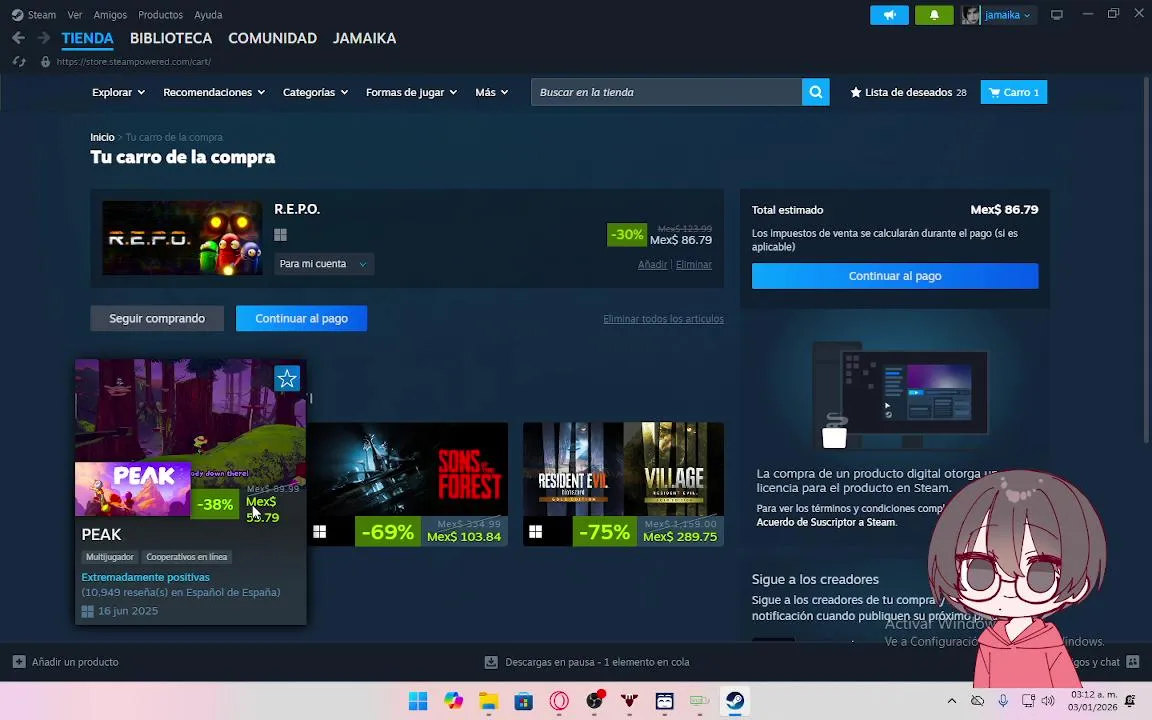Click the downloads icon in bottom bar
This screenshot has height=720, width=1152.
[491, 662]
